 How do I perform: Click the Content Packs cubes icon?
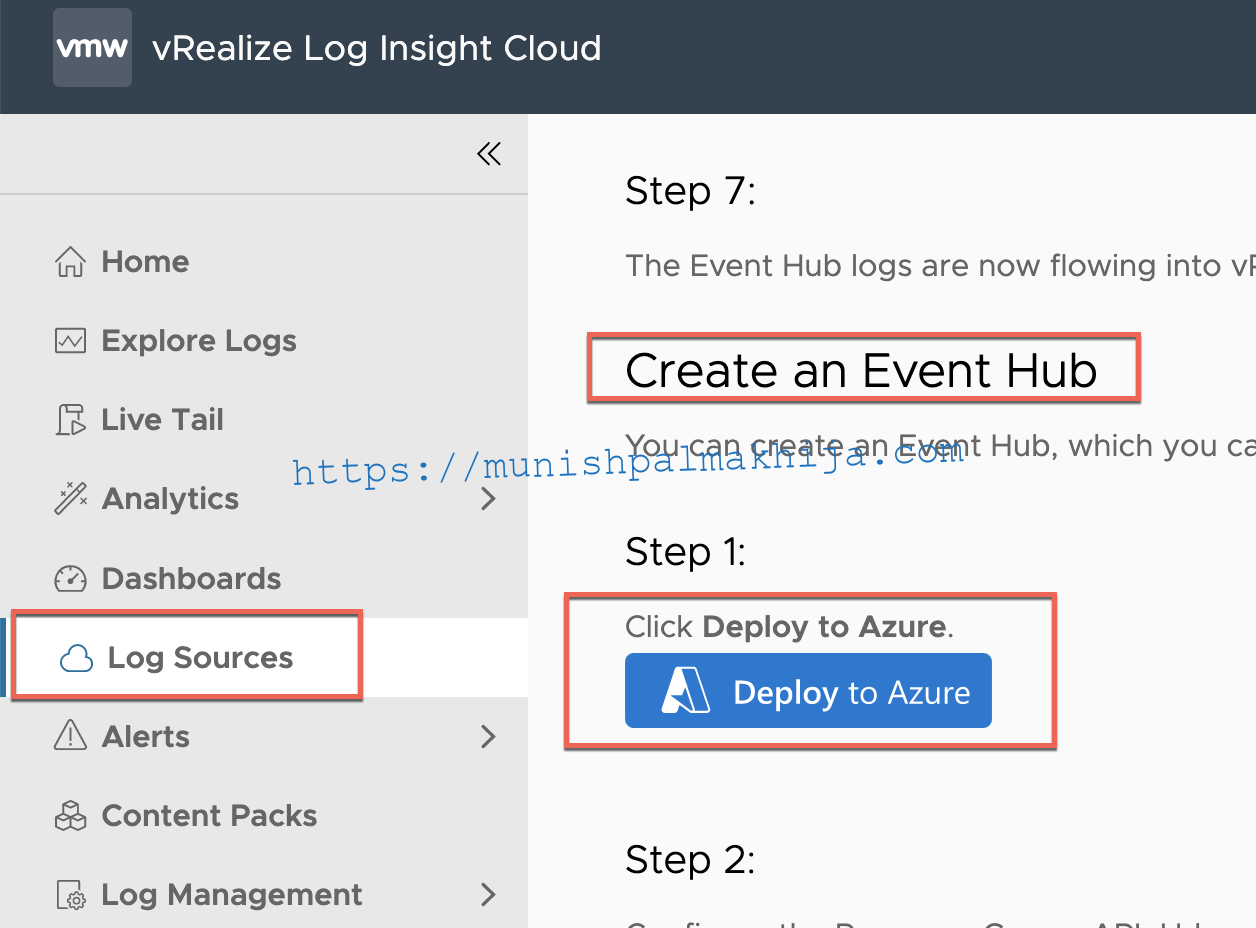pyautogui.click(x=70, y=815)
